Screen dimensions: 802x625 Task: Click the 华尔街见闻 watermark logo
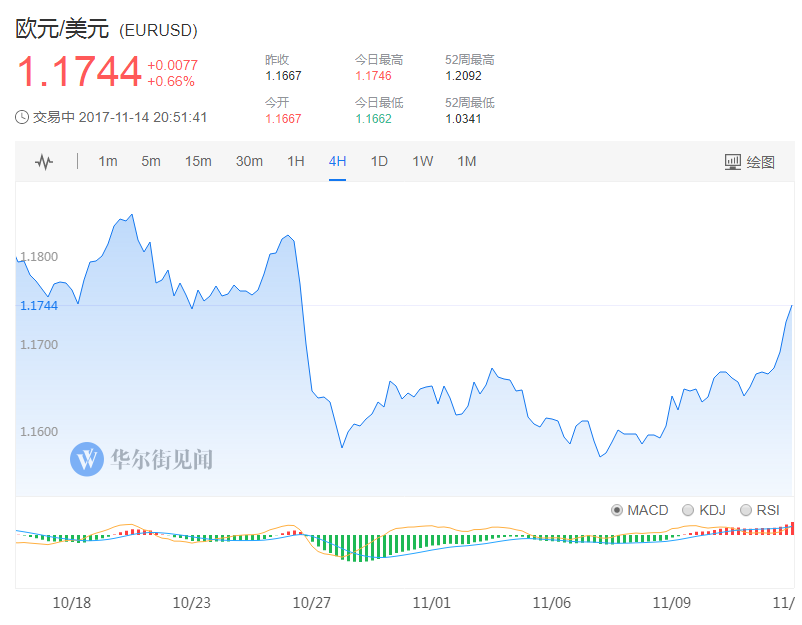[87, 459]
